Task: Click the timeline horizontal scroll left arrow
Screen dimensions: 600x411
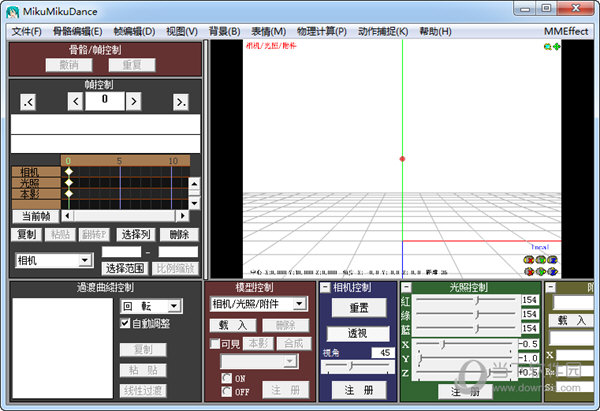Action: point(68,216)
